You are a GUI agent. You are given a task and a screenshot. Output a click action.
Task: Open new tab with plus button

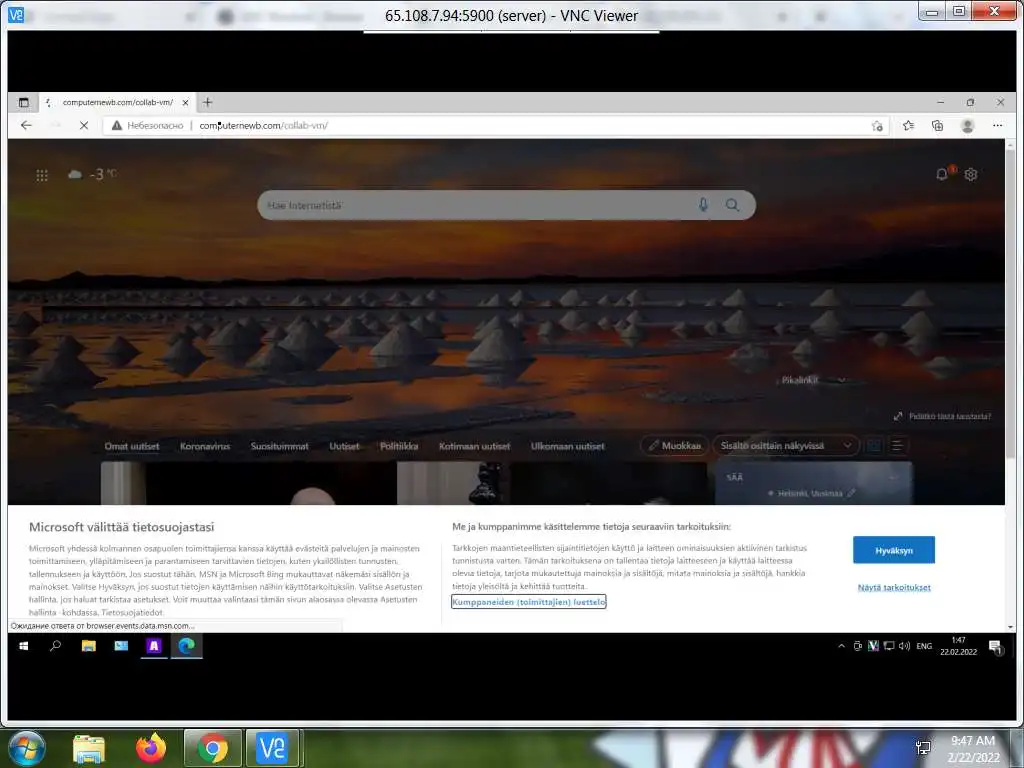[208, 103]
